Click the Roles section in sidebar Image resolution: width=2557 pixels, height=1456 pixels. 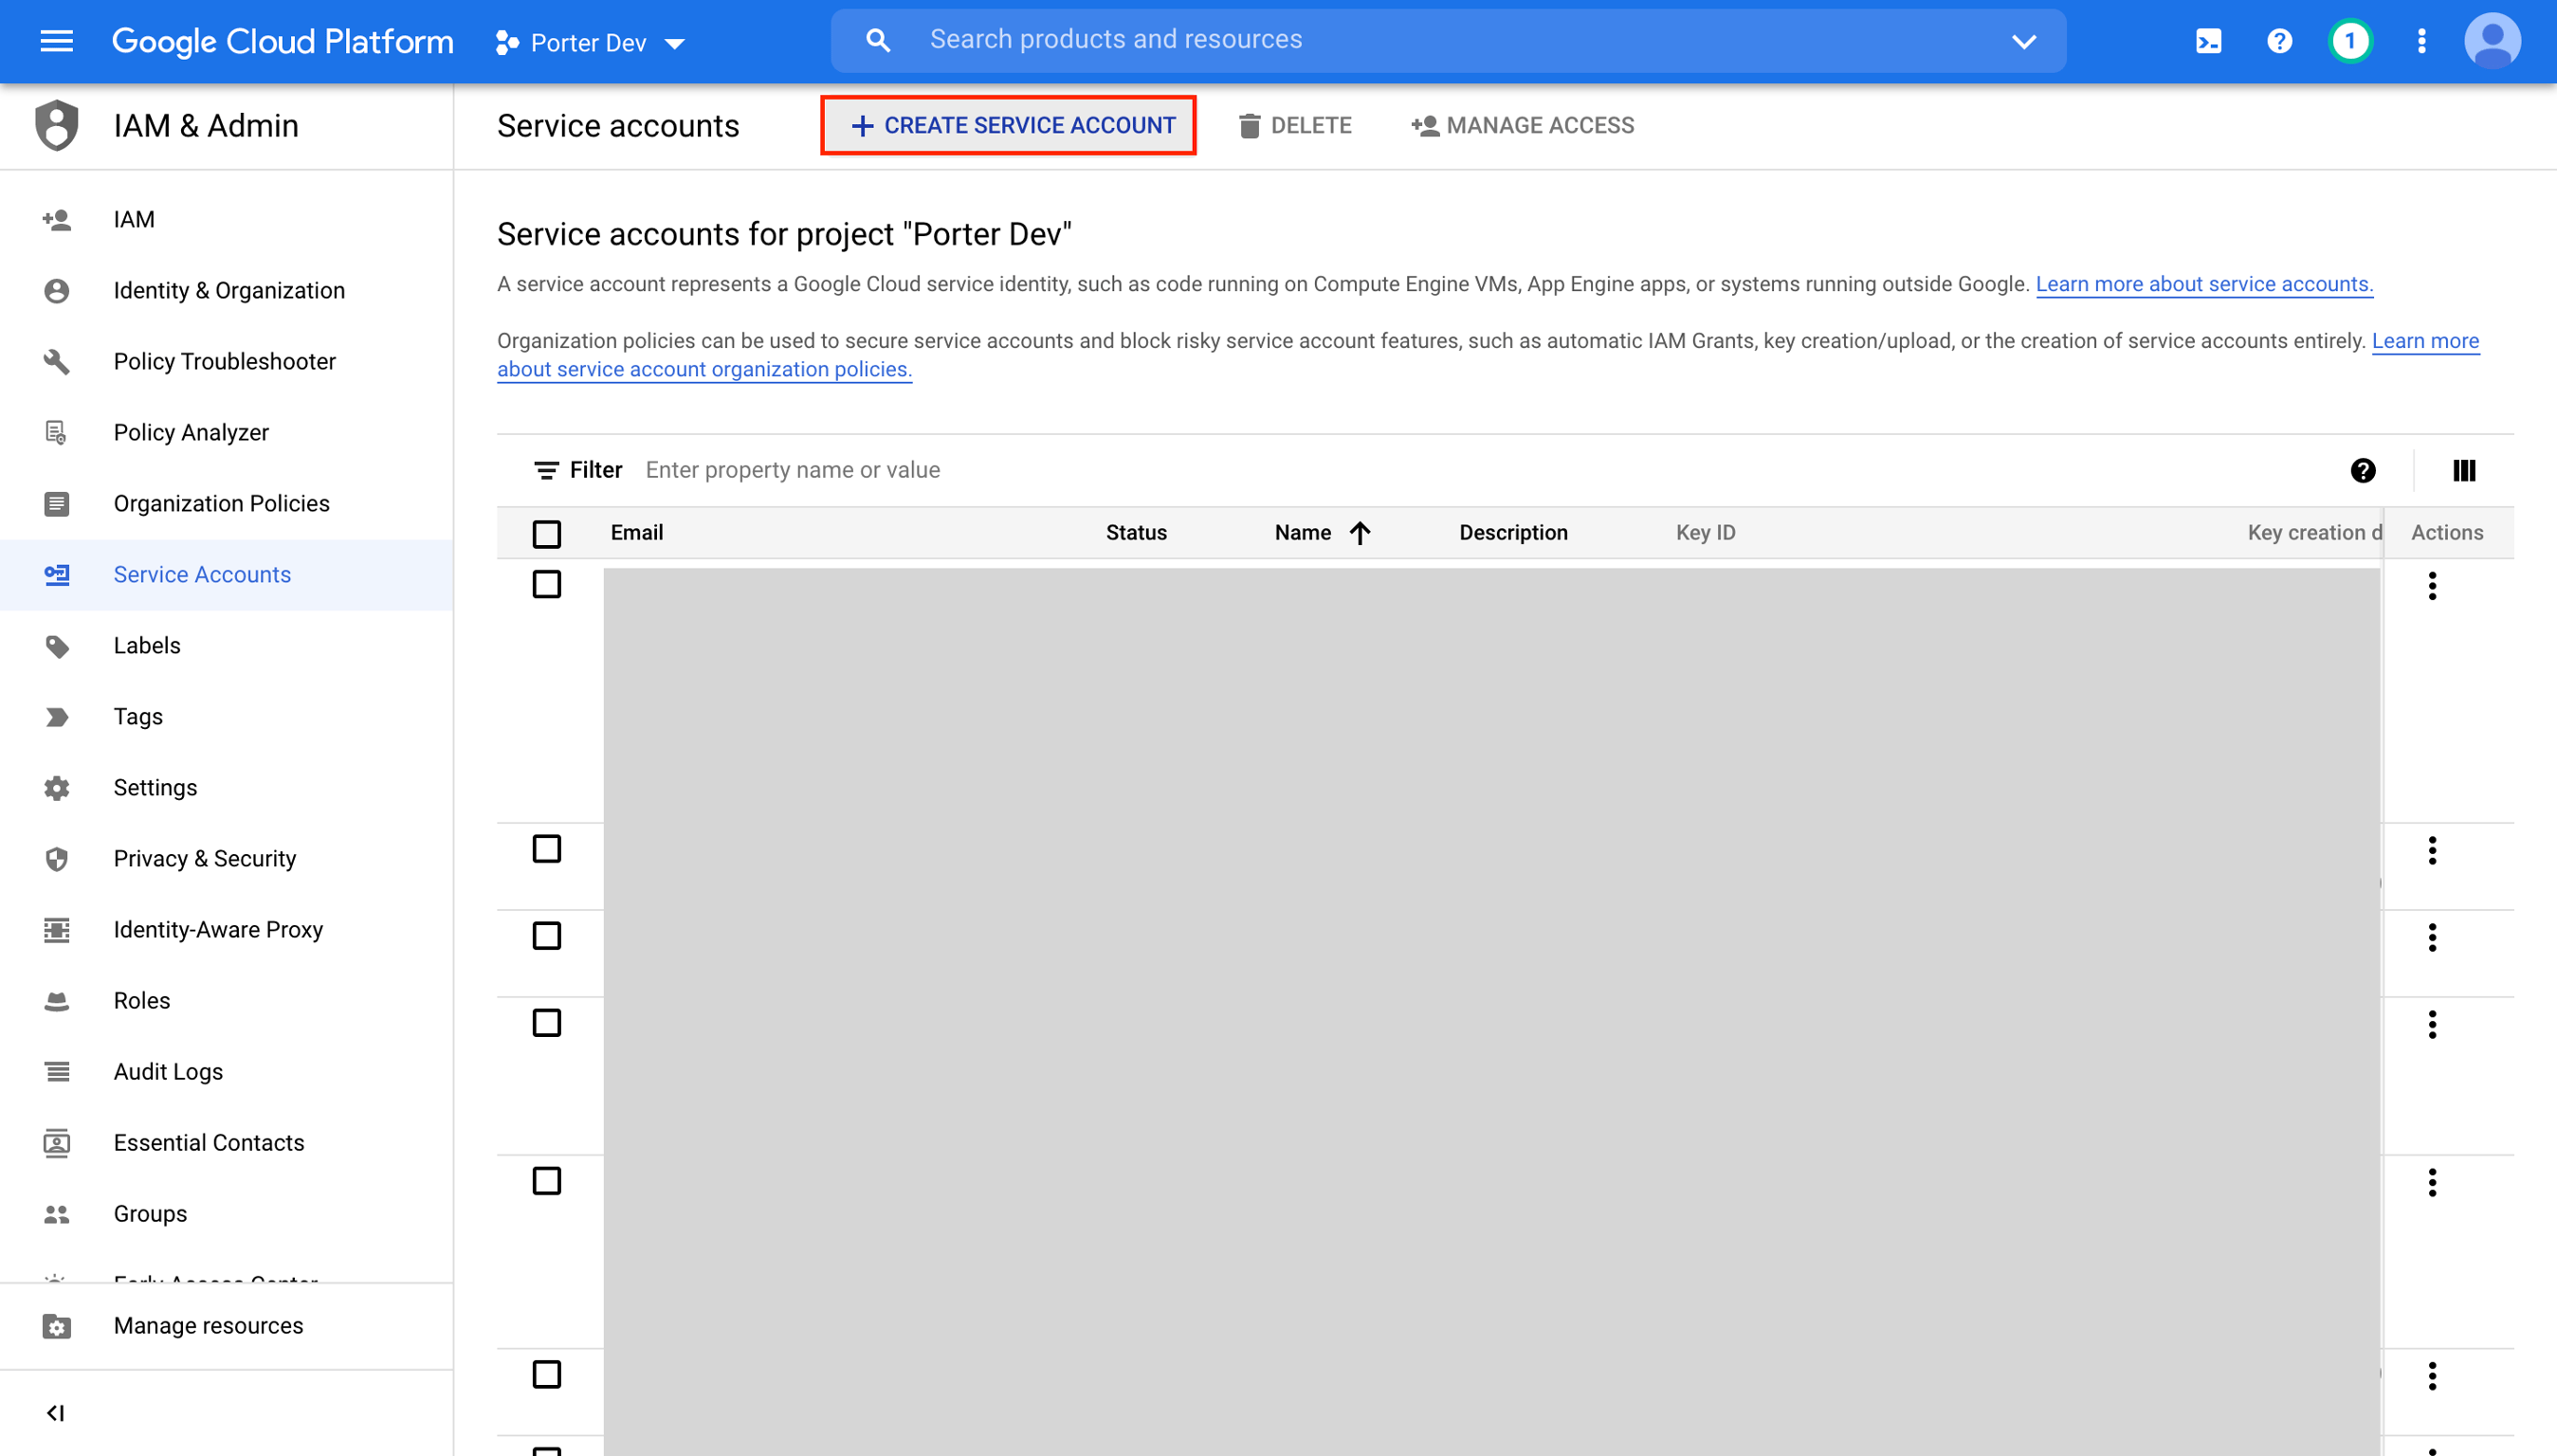(x=140, y=999)
